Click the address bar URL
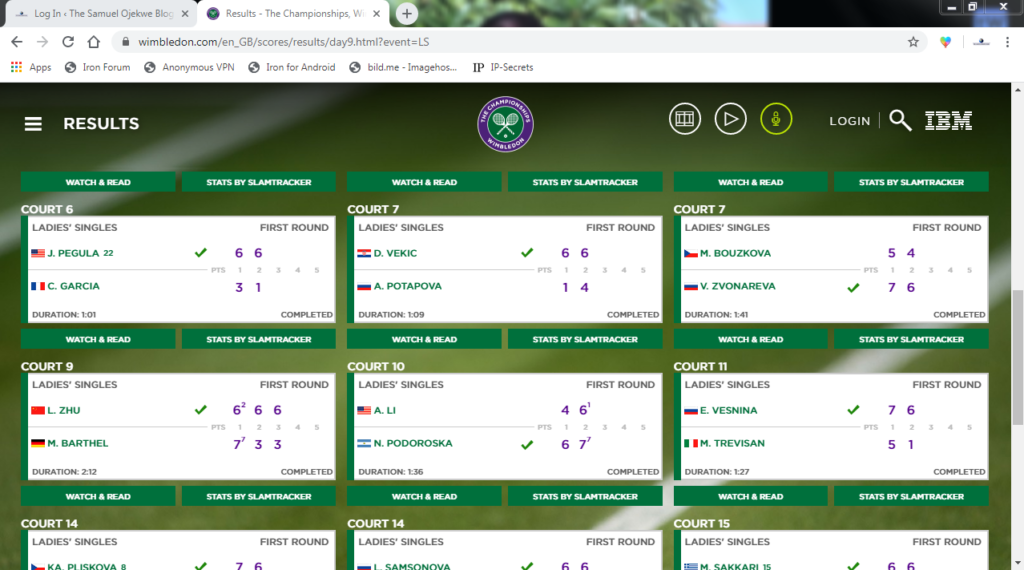 (283, 42)
